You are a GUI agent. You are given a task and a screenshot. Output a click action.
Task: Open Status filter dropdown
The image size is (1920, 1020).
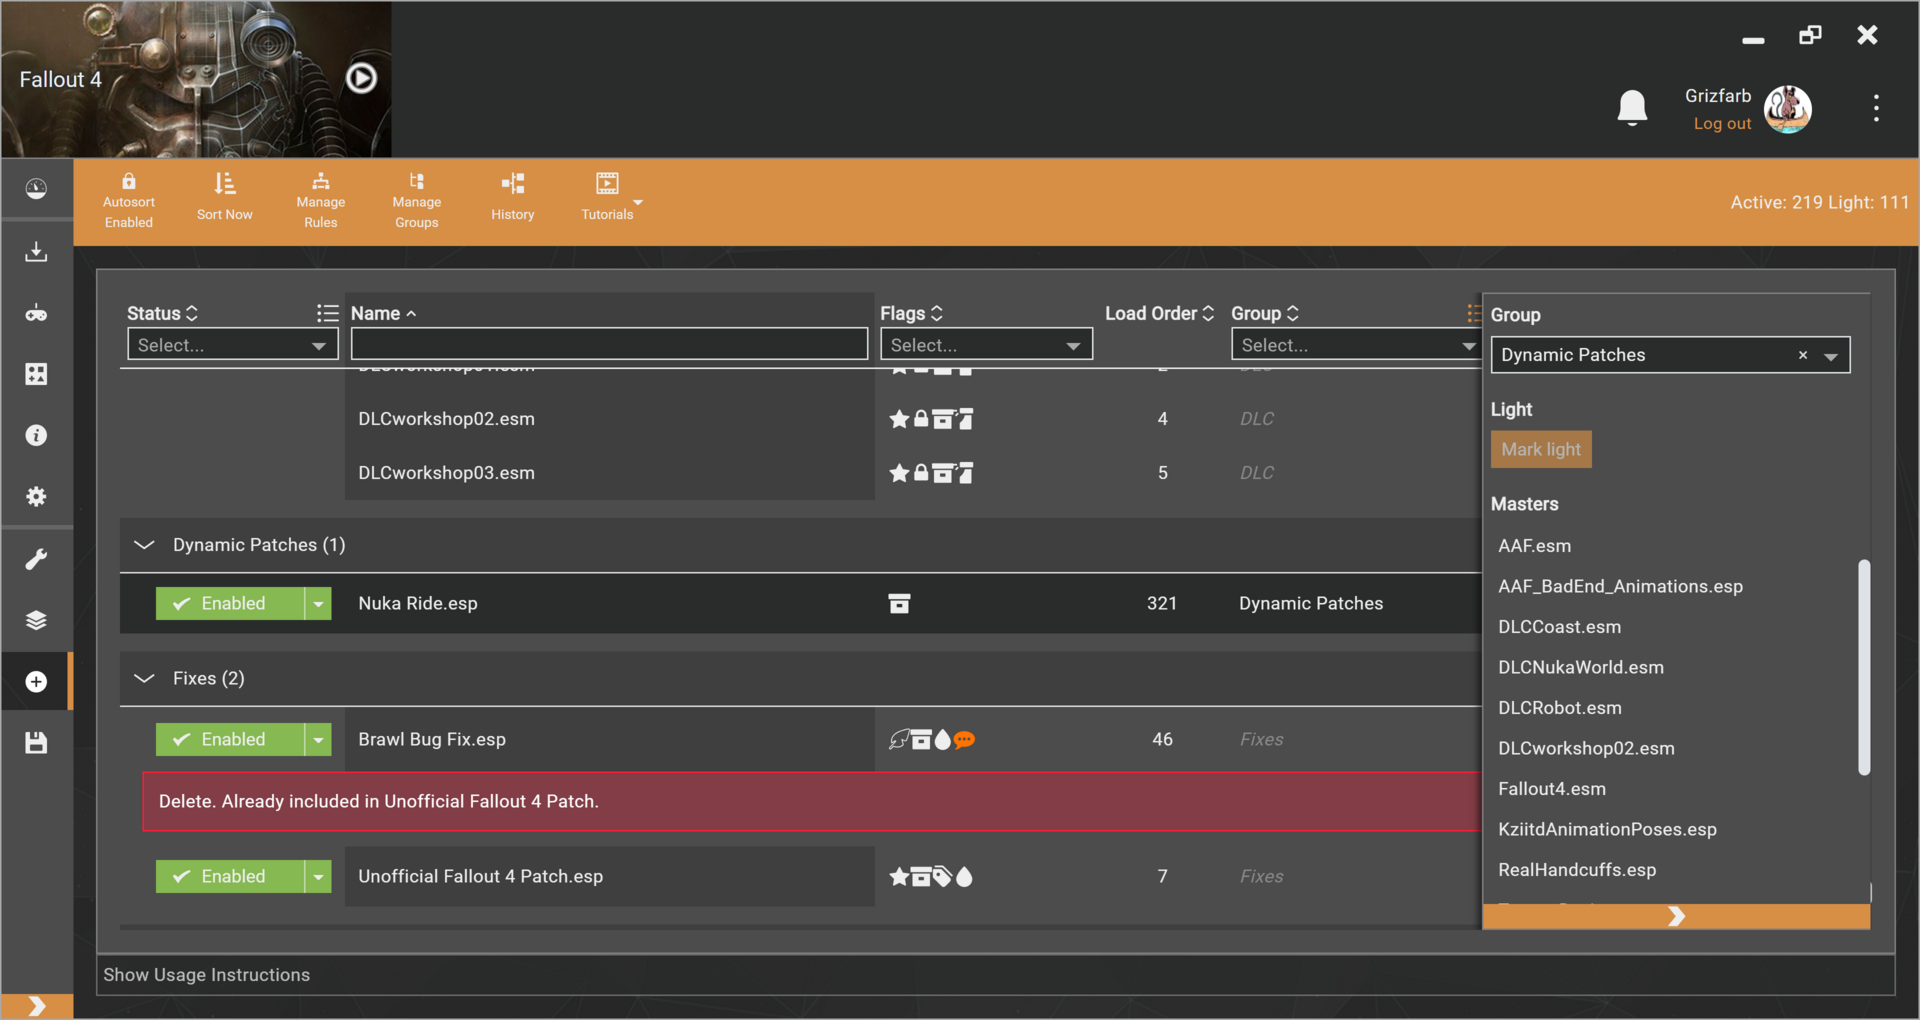(232, 345)
